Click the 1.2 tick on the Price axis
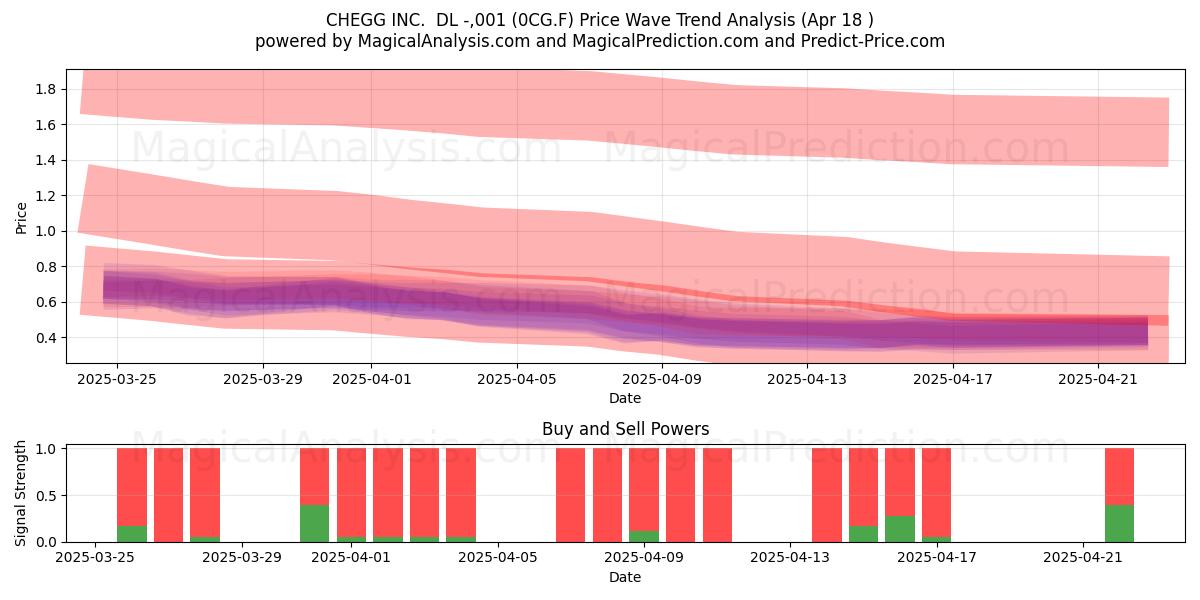1200x600 pixels. [46, 196]
